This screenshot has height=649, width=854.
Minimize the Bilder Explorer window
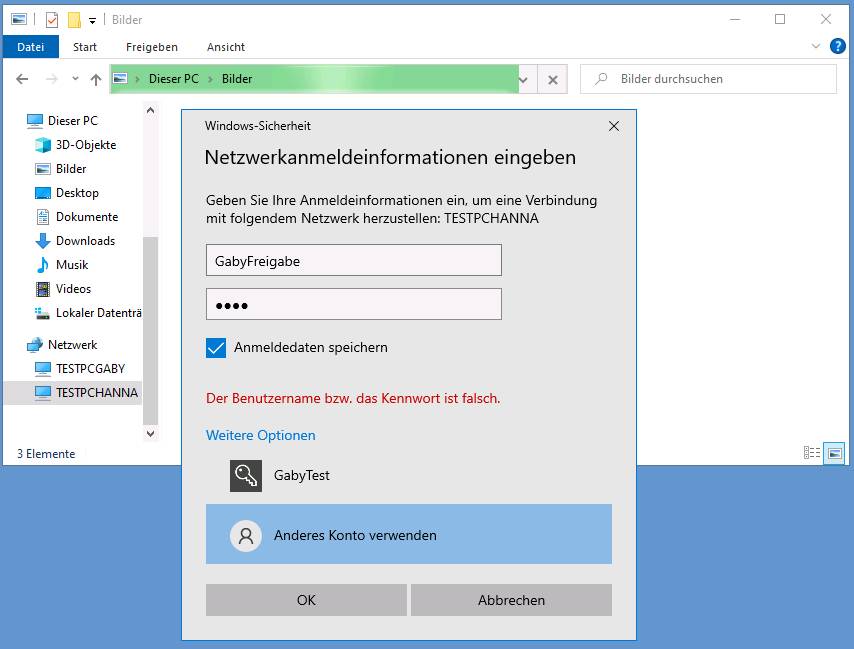pyautogui.click(x=735, y=20)
